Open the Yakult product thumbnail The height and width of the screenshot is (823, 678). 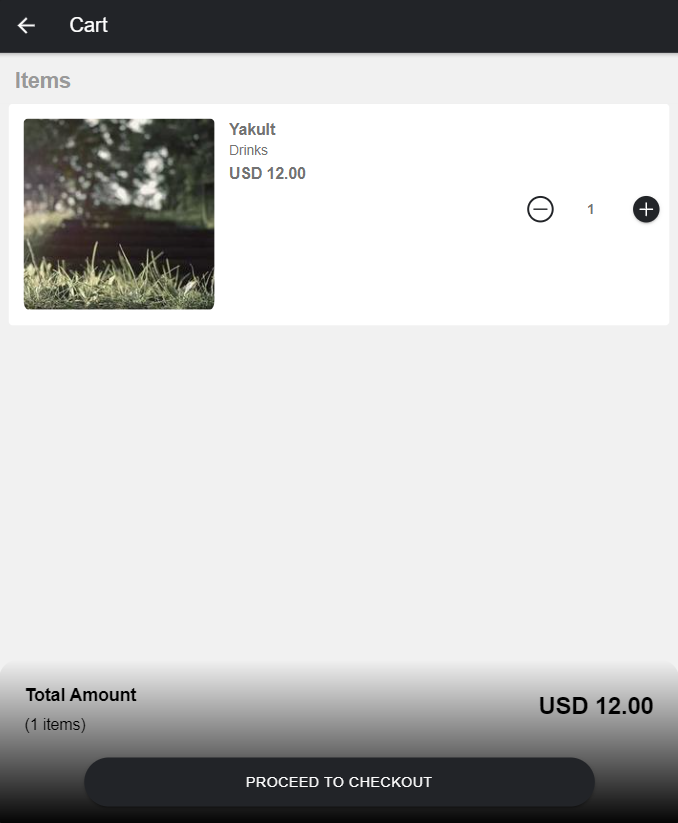[x=119, y=214]
